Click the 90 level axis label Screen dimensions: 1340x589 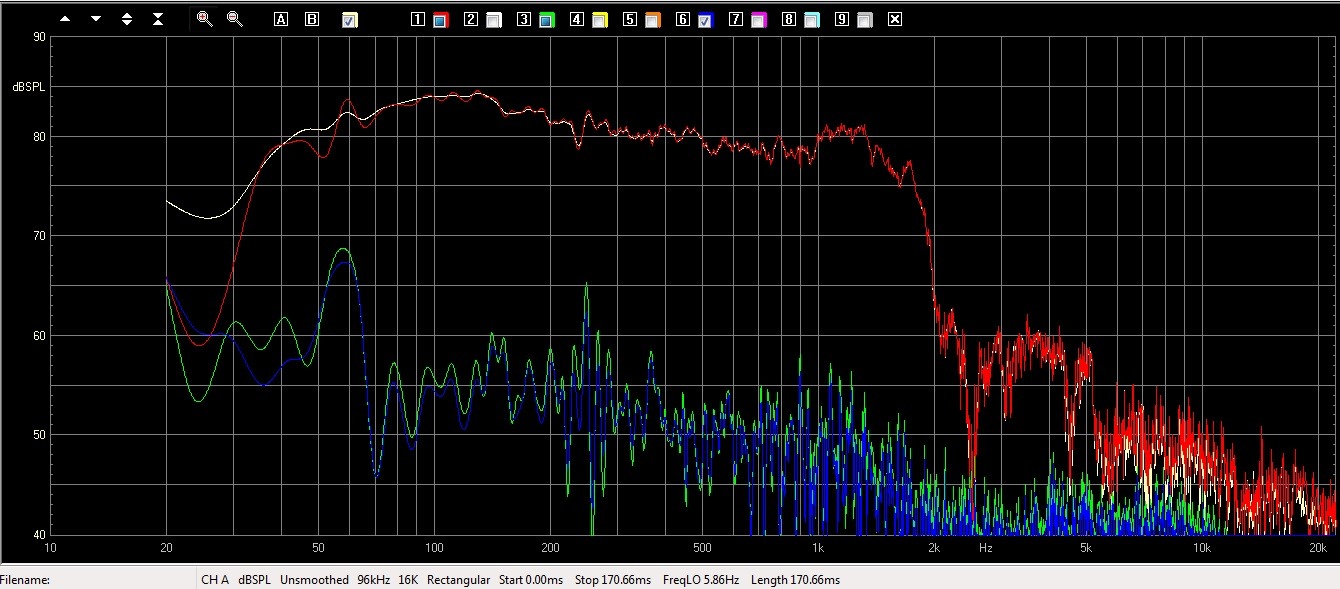point(39,37)
